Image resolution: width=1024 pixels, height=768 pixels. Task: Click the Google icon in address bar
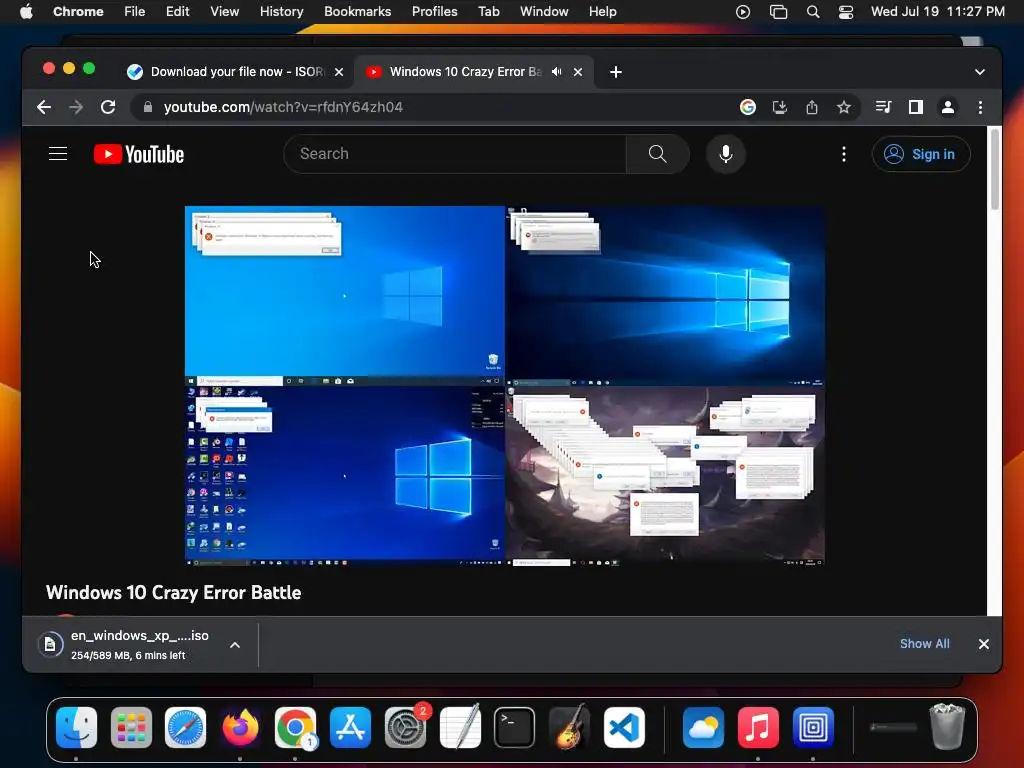748,107
